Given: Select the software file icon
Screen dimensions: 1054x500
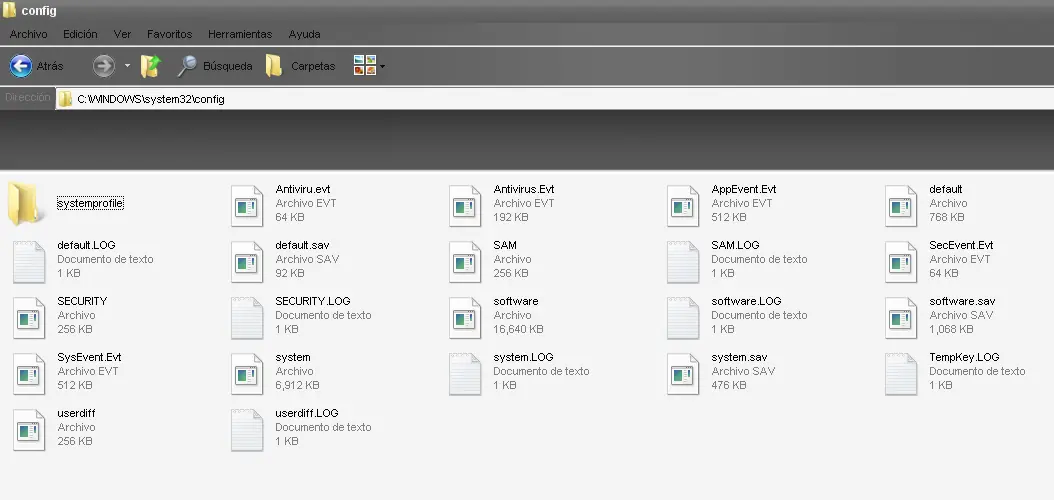Looking at the screenshot, I should [x=465, y=318].
